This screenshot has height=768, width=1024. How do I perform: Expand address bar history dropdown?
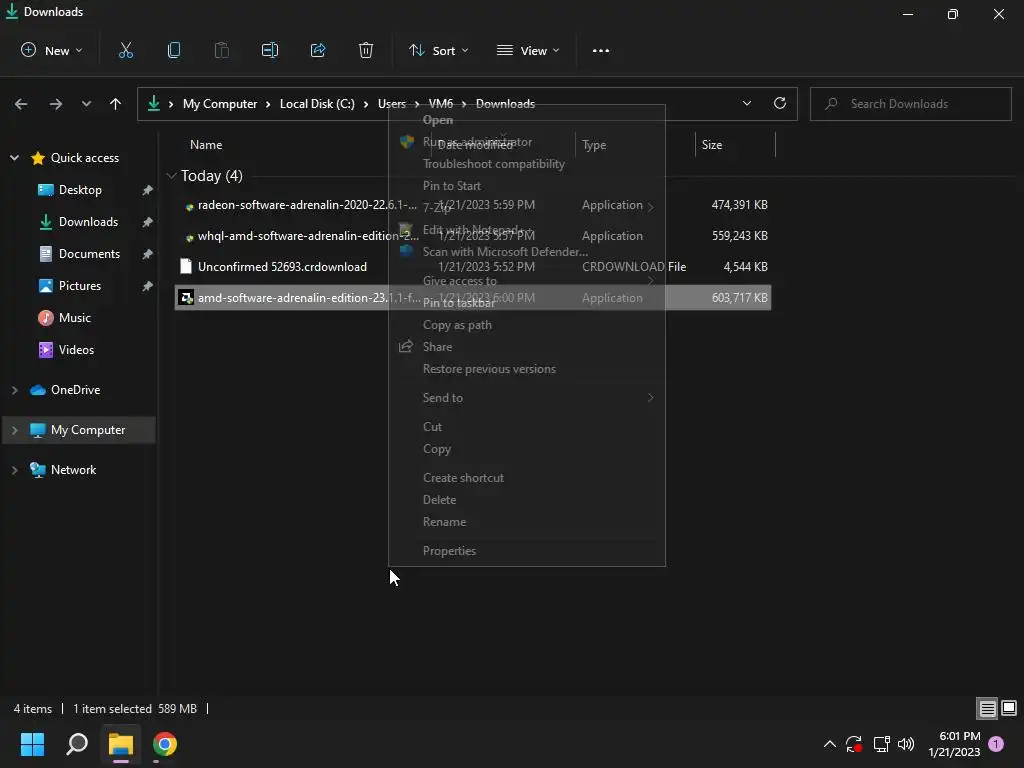point(746,103)
